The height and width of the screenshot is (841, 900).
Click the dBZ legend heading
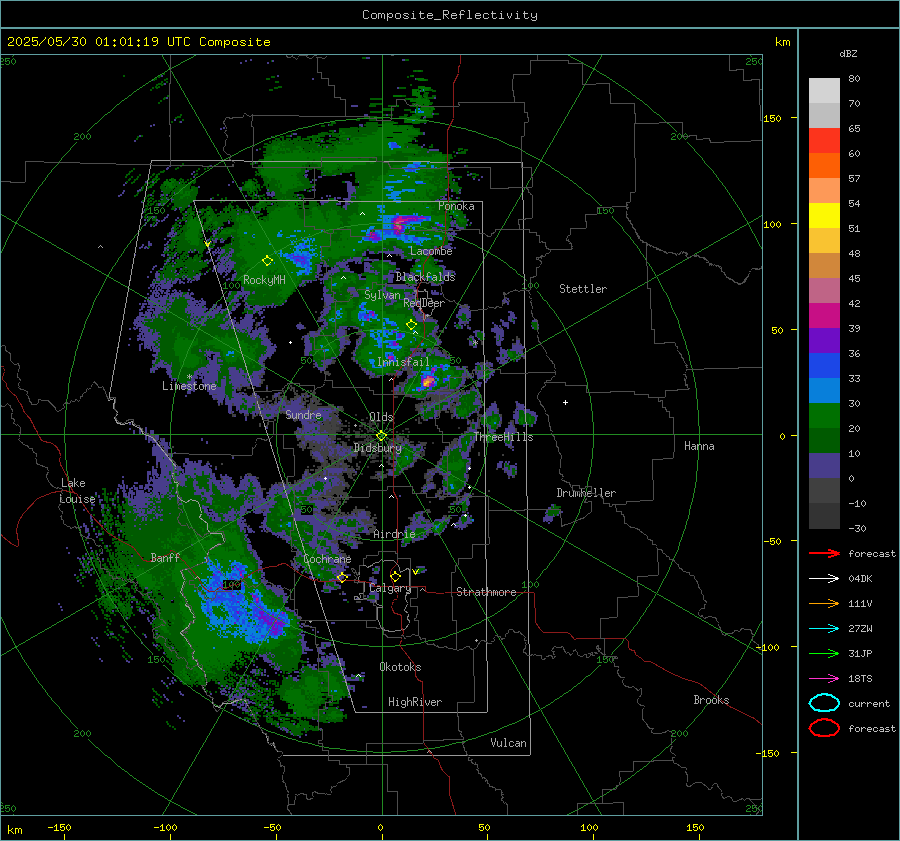coord(848,53)
